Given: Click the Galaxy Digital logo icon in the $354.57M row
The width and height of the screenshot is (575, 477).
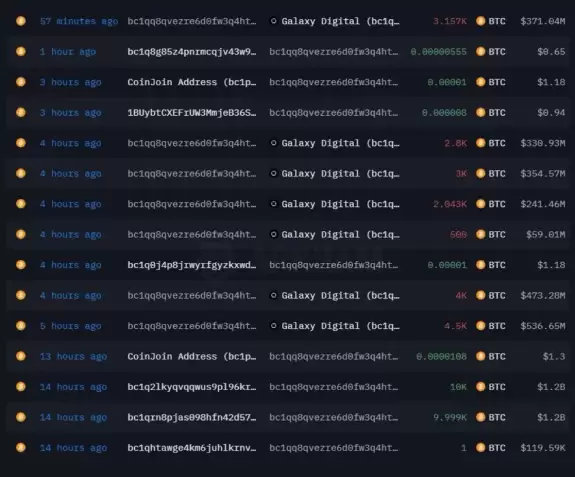Looking at the screenshot, I should [x=274, y=173].
